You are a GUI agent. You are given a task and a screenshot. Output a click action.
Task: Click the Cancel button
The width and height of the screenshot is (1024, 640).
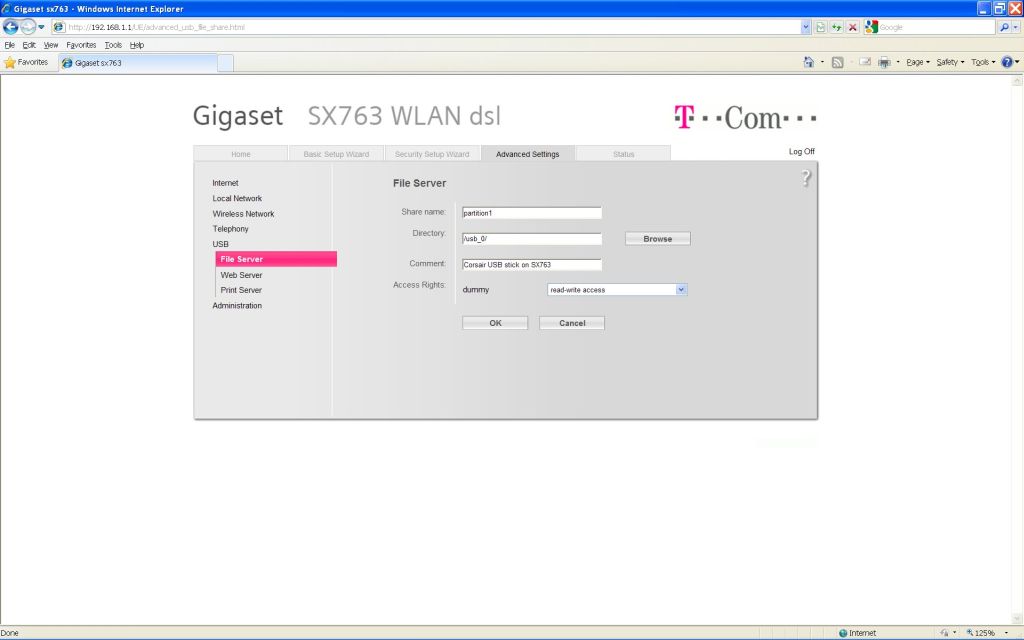click(572, 323)
